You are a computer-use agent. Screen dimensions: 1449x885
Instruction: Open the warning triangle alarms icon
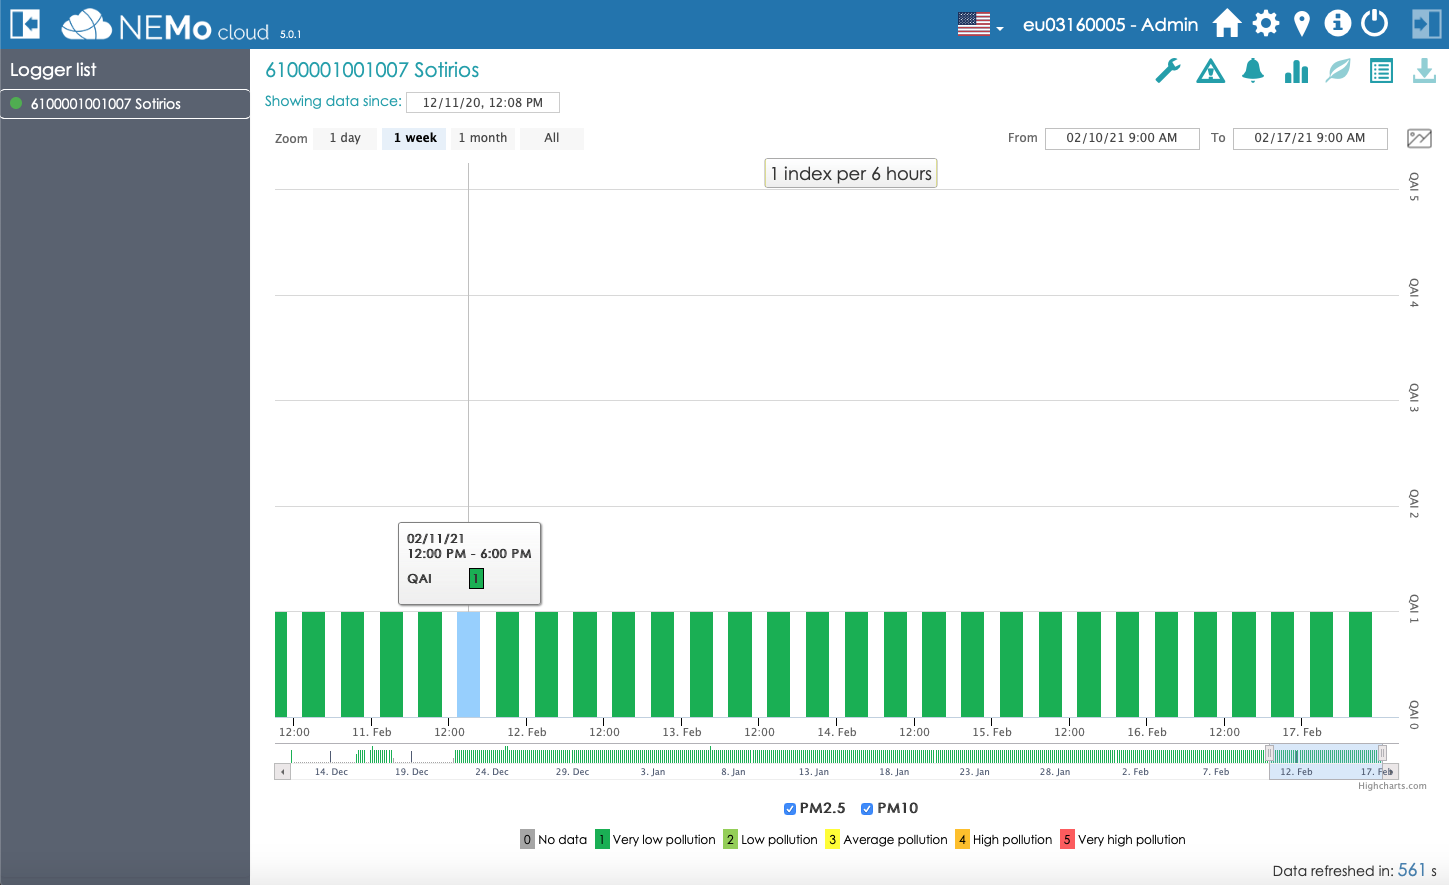(1210, 71)
